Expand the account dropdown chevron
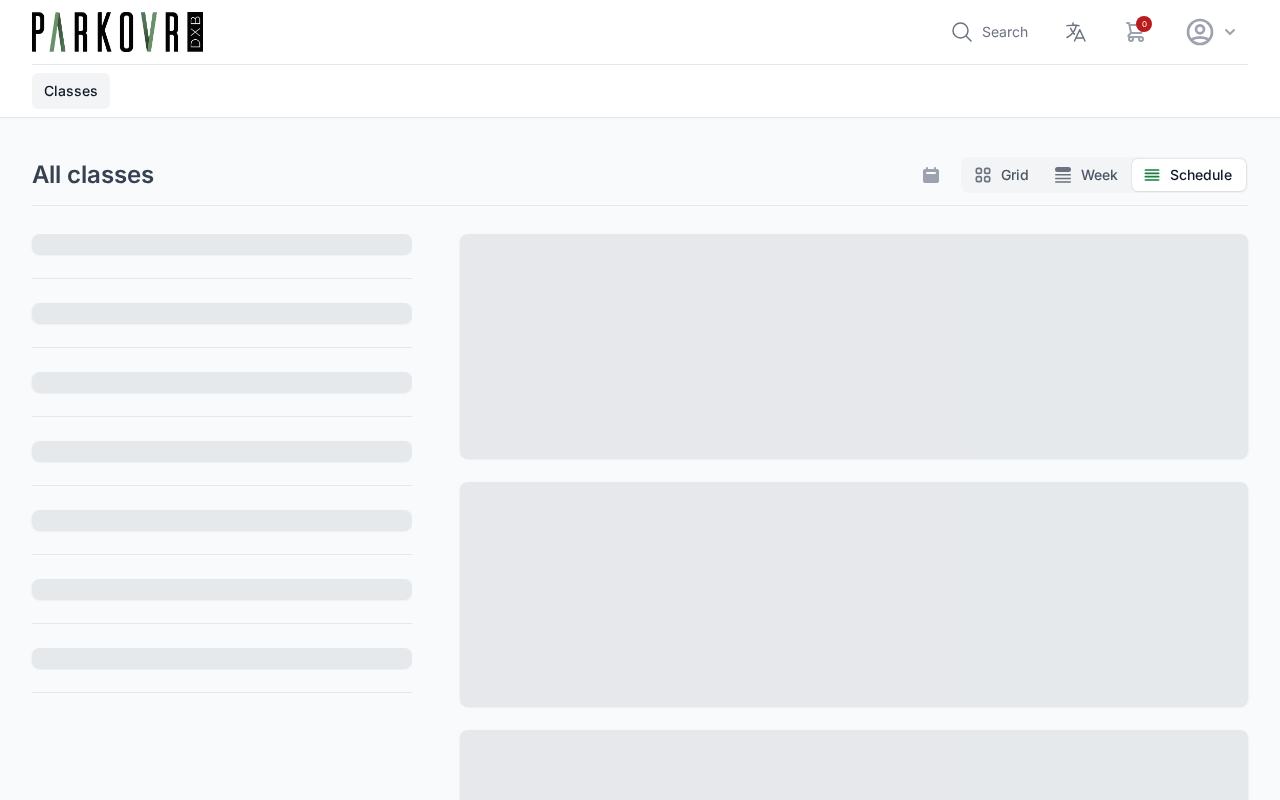Viewport: 1280px width, 800px height. pyautogui.click(x=1230, y=32)
